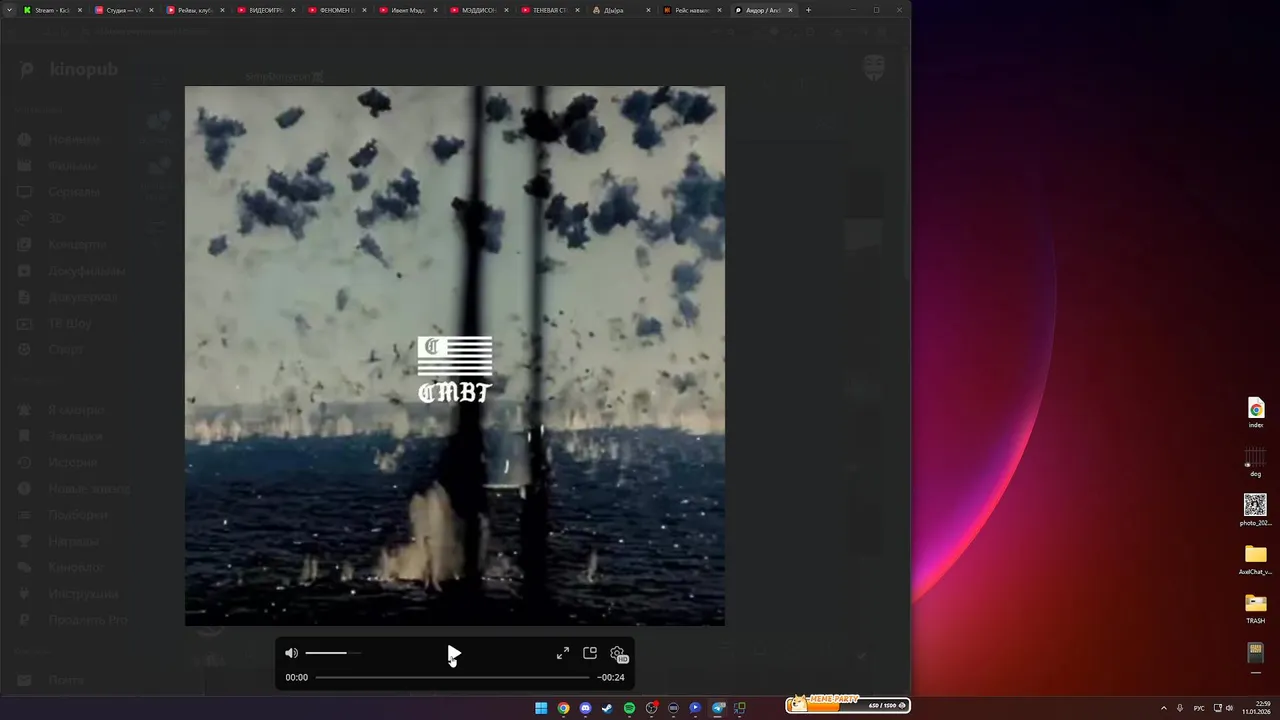This screenshot has height=720, width=1280.
Task: Click the -00:24 remaining time label
Action: 611,677
